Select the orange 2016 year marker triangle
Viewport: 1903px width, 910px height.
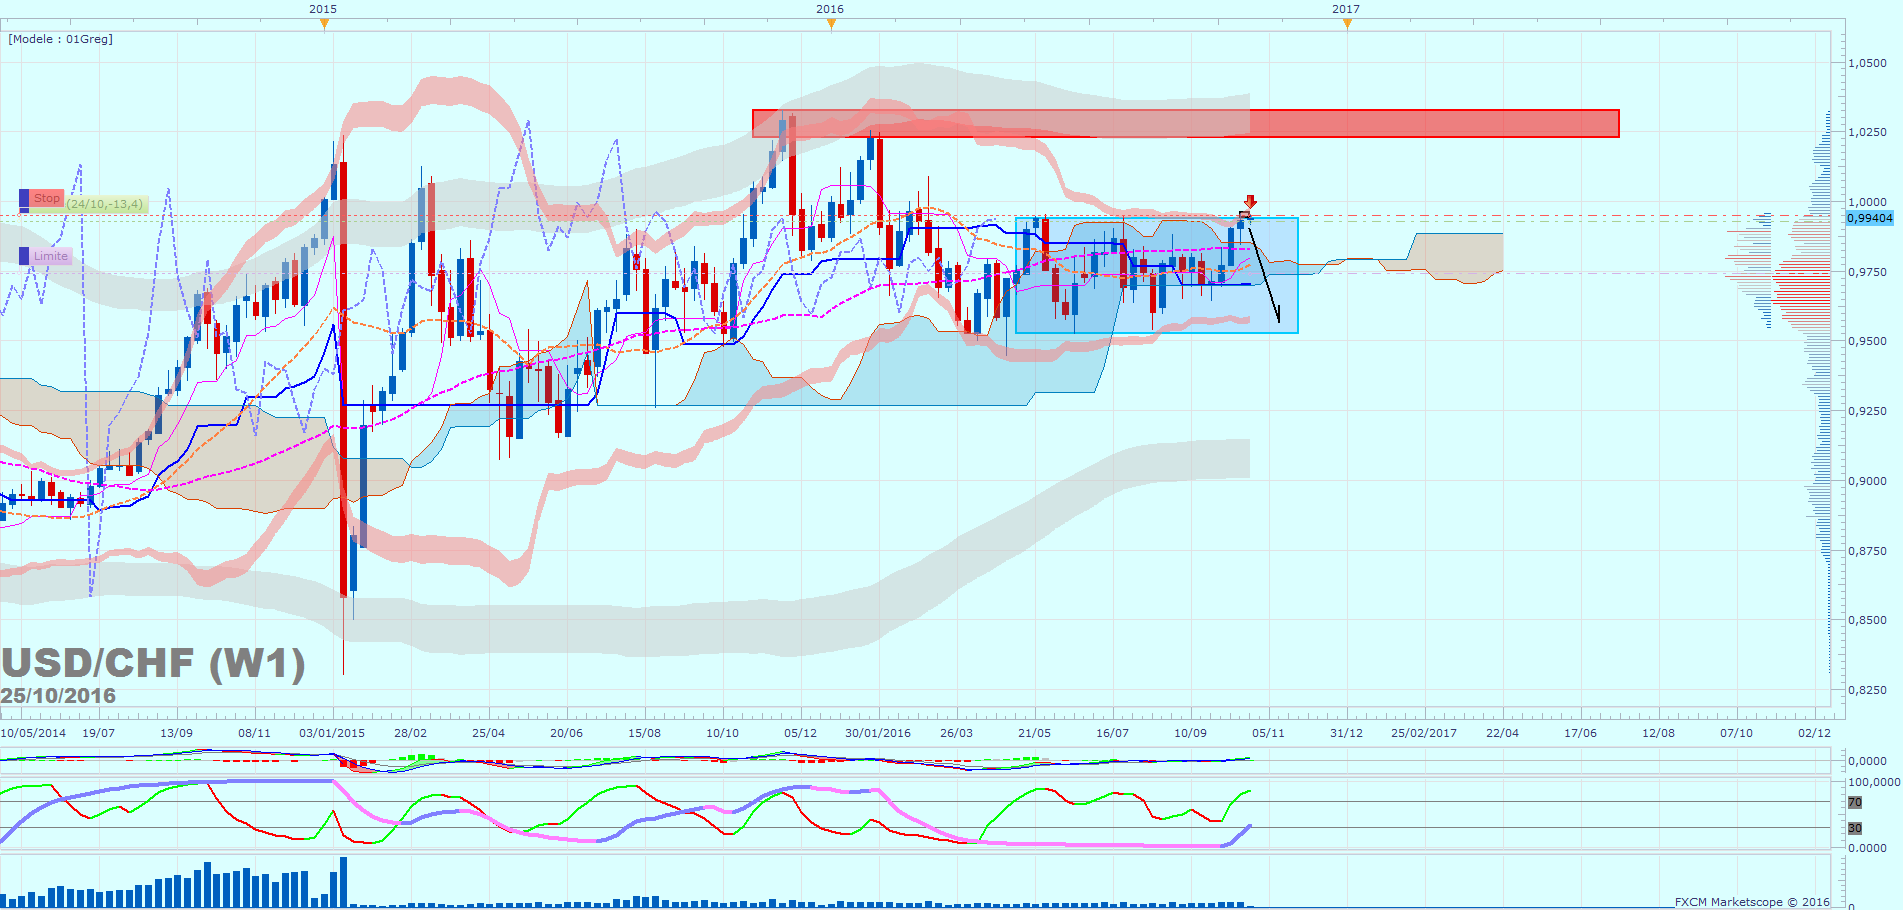pos(830,24)
